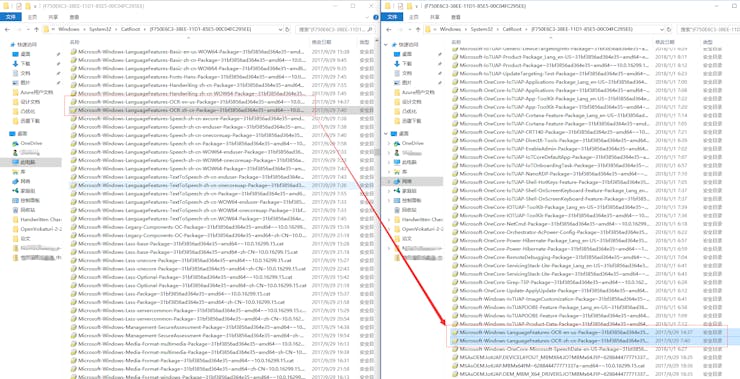Viewport: 740px width, 379px height.
Task: Go back in the right Explorer window
Action: point(388,29)
